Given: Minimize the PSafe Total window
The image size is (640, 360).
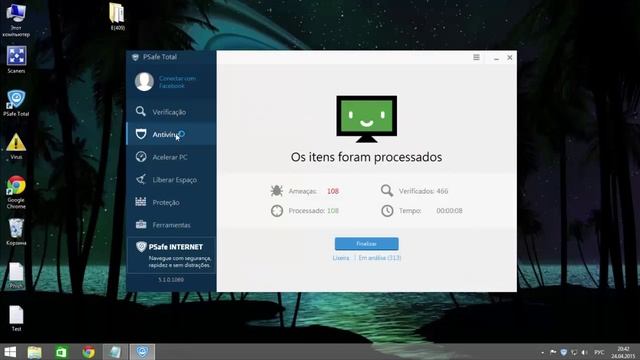Looking at the screenshot, I should click(496, 58).
